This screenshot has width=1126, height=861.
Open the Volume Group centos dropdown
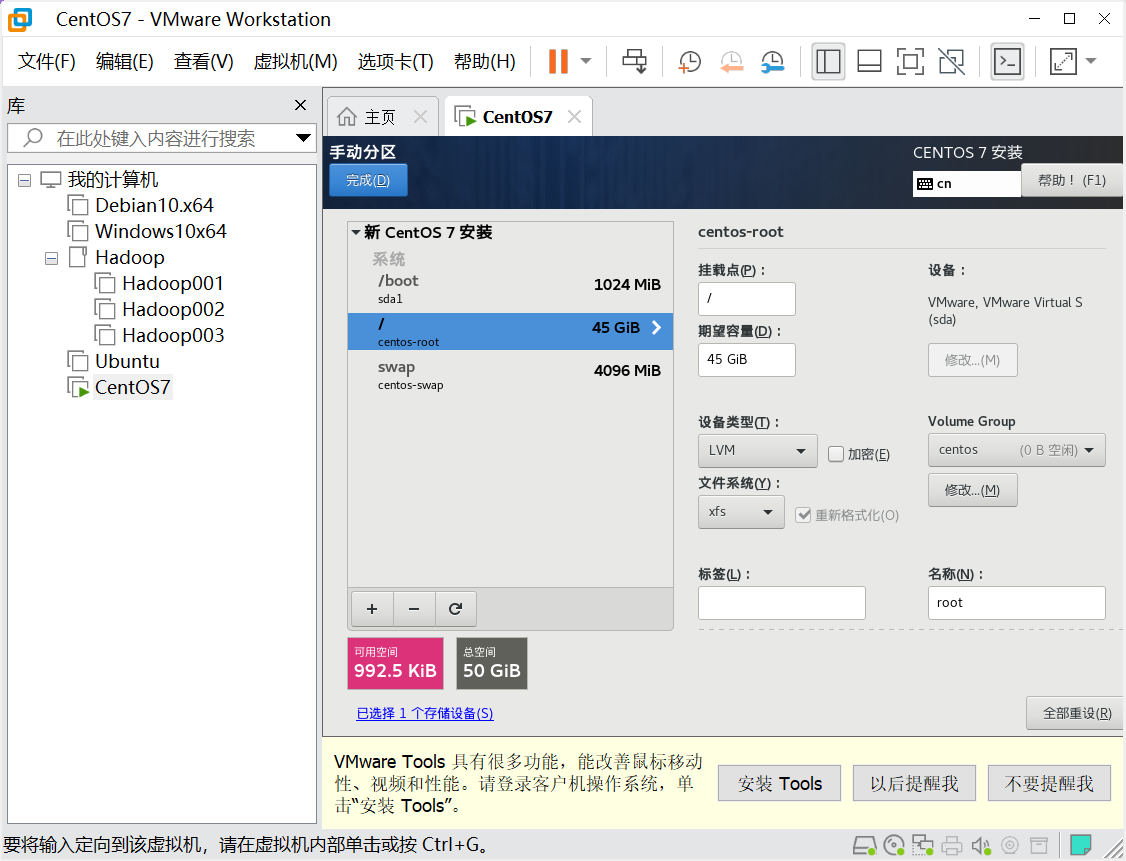point(1016,450)
